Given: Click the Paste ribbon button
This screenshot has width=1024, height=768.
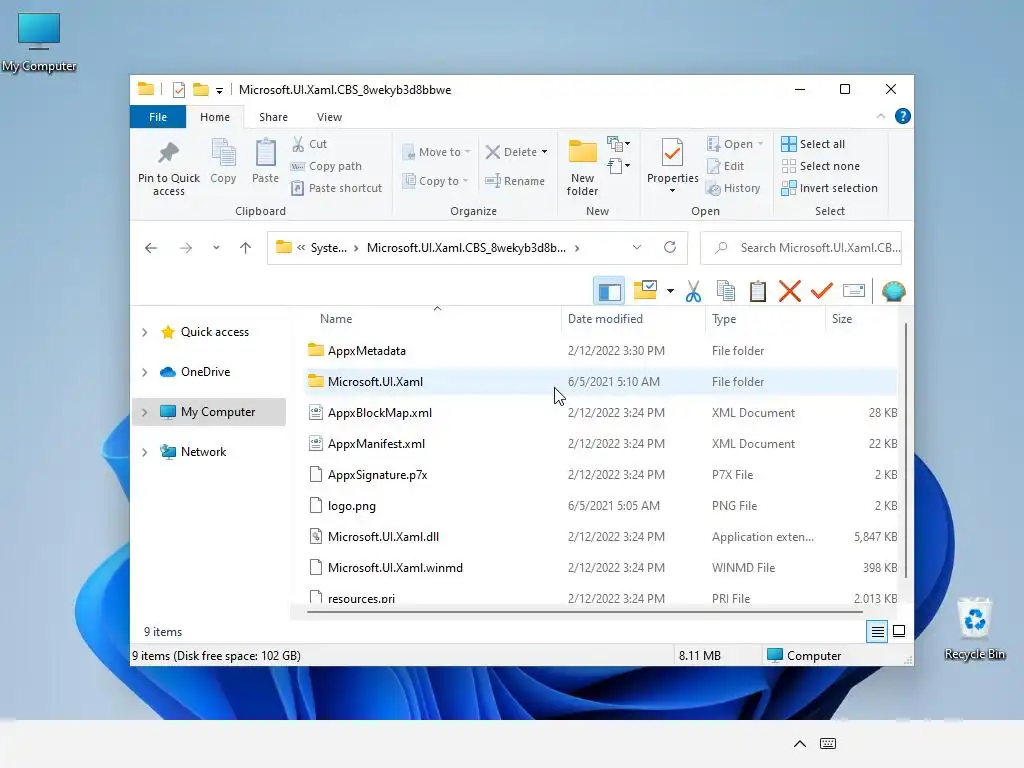Looking at the screenshot, I should (x=265, y=161).
